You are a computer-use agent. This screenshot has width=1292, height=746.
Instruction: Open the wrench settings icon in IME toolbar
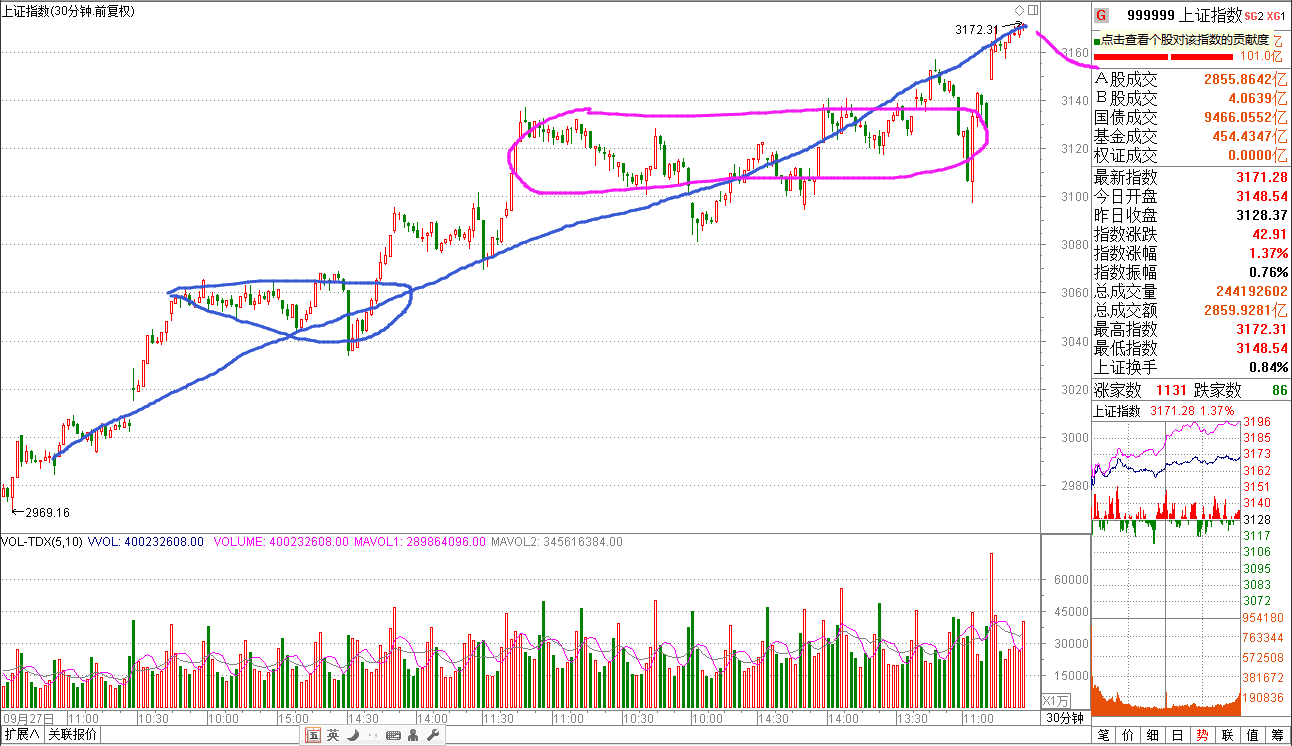click(x=433, y=736)
